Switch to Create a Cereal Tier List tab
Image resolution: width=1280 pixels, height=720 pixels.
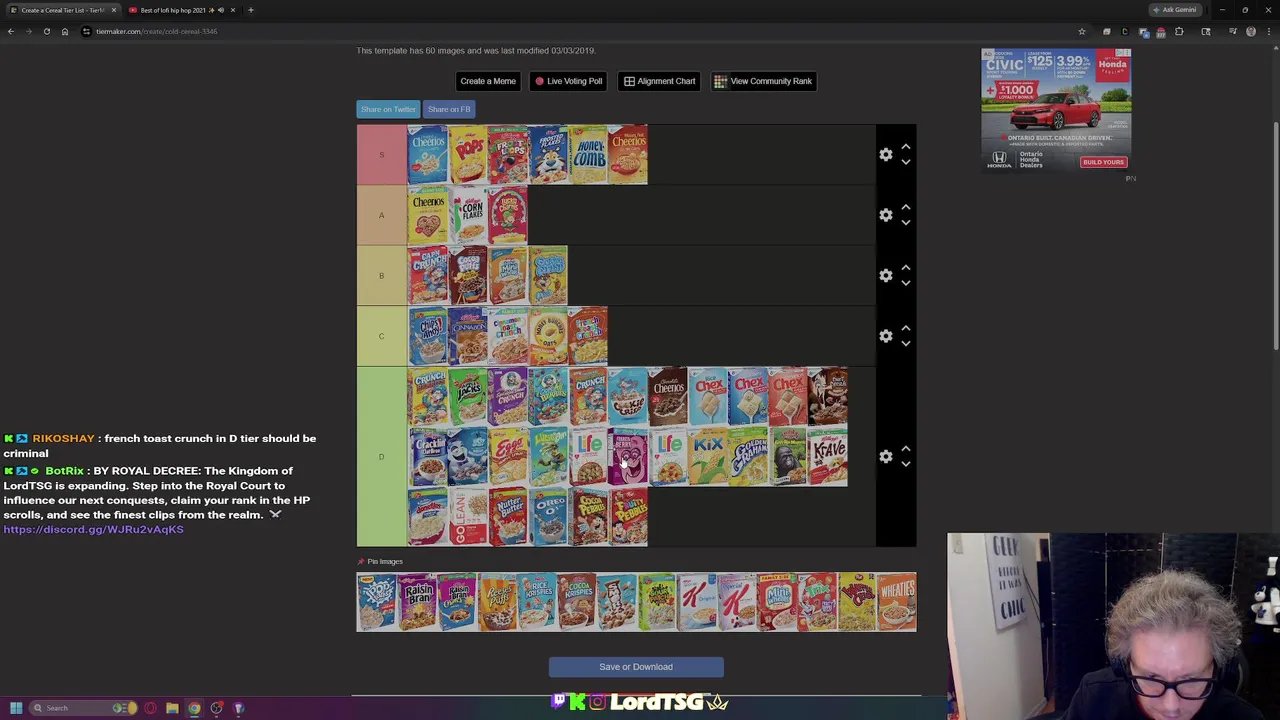tap(62, 10)
